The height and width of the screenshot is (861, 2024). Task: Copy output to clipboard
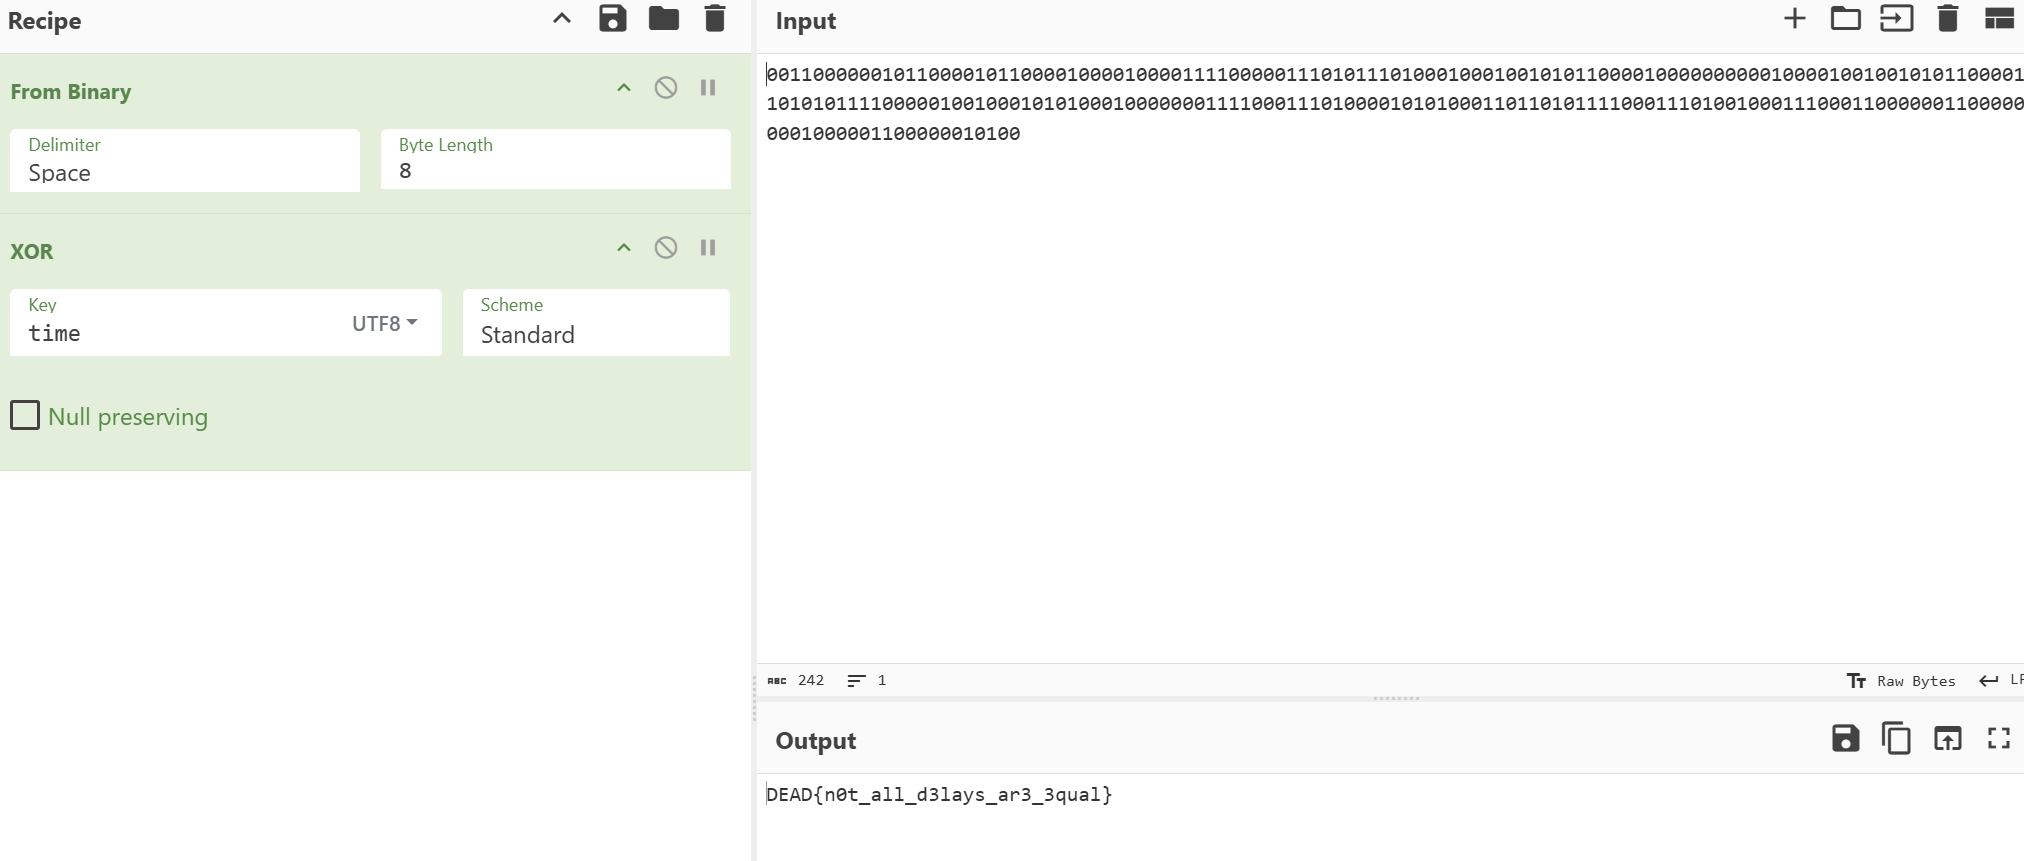point(1896,739)
